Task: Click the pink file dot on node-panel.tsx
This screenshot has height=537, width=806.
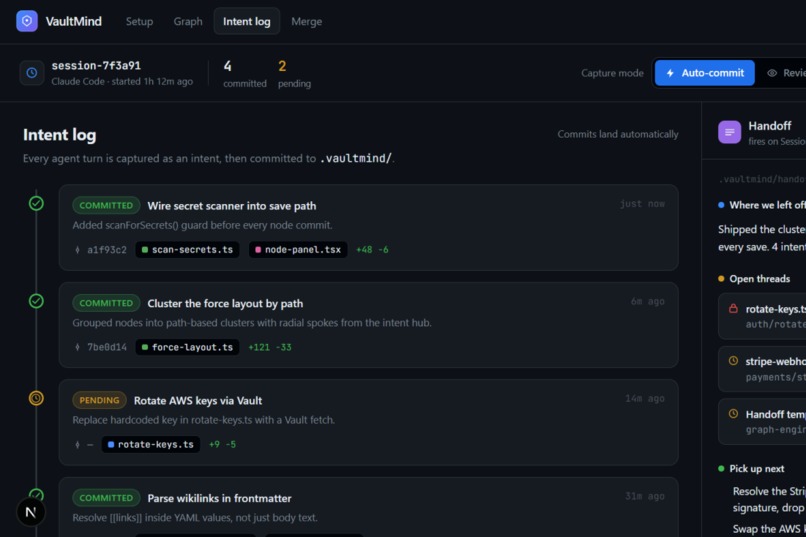Action: click(258, 250)
